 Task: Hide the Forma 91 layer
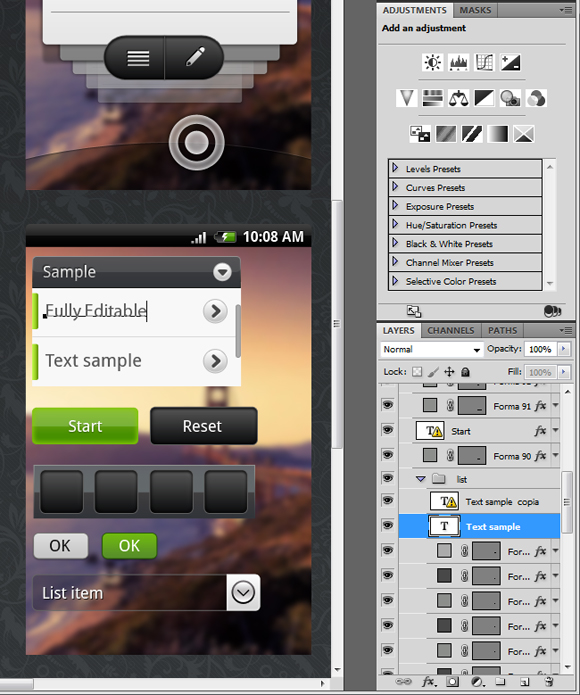click(388, 405)
